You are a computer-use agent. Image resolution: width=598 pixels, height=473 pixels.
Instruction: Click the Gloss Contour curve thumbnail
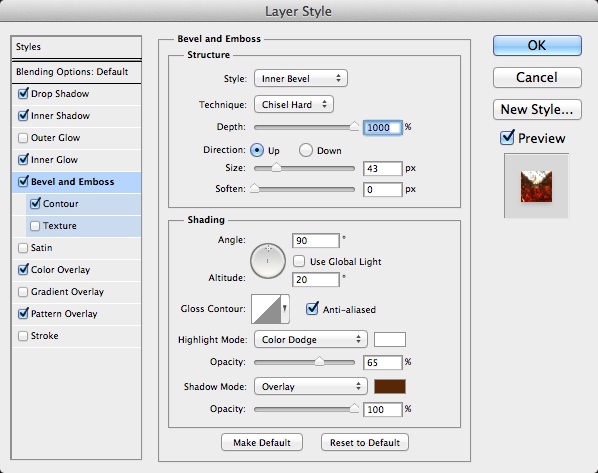(266, 309)
